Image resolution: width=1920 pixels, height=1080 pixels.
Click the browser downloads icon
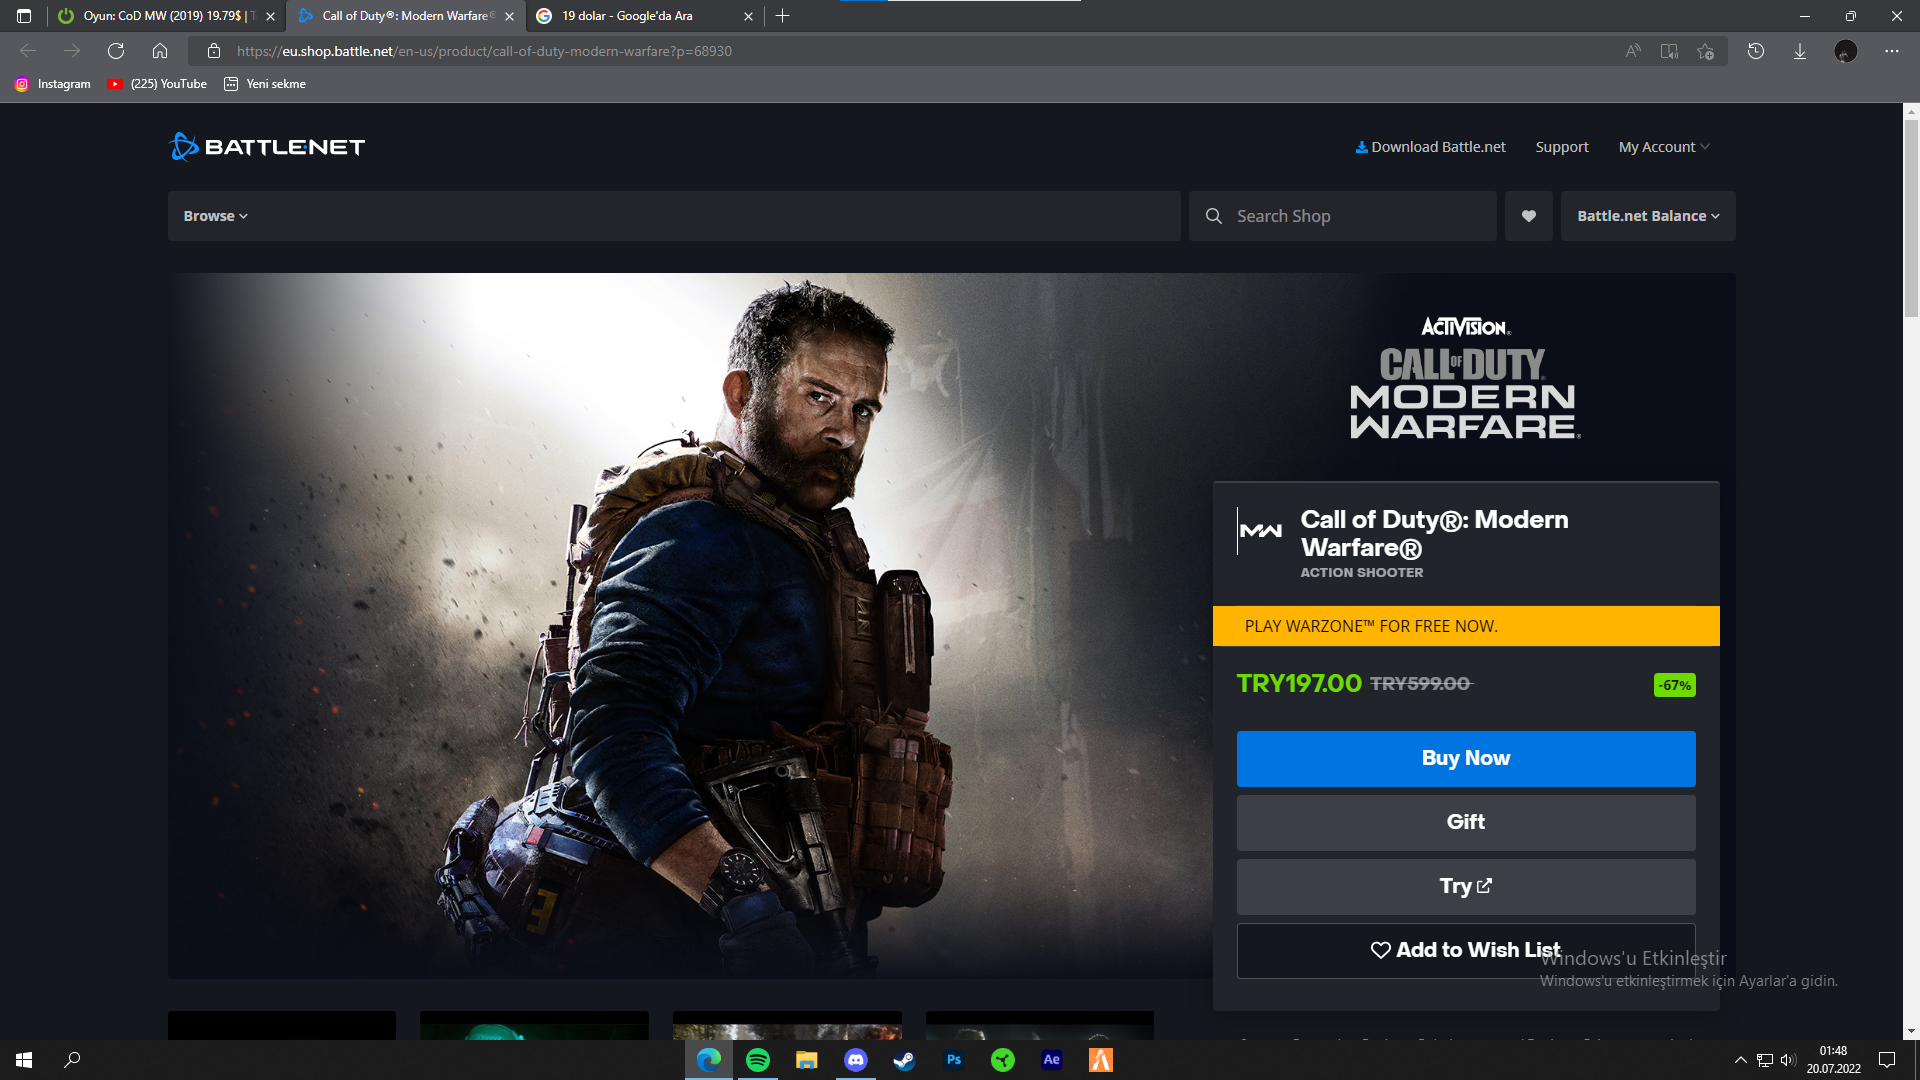(x=1799, y=51)
